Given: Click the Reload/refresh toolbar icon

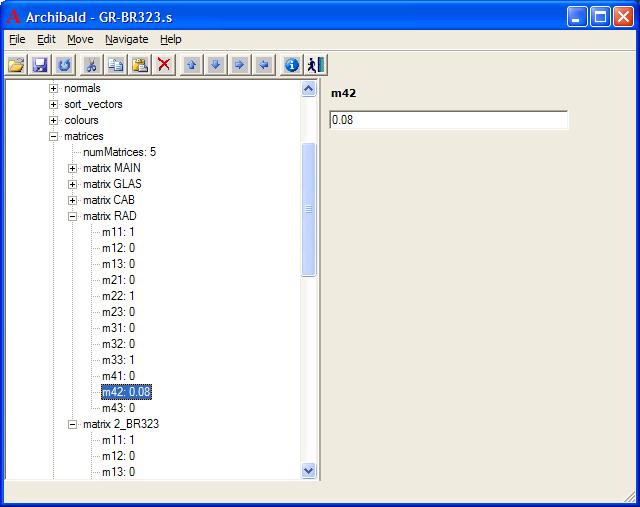Looking at the screenshot, I should click(64, 64).
